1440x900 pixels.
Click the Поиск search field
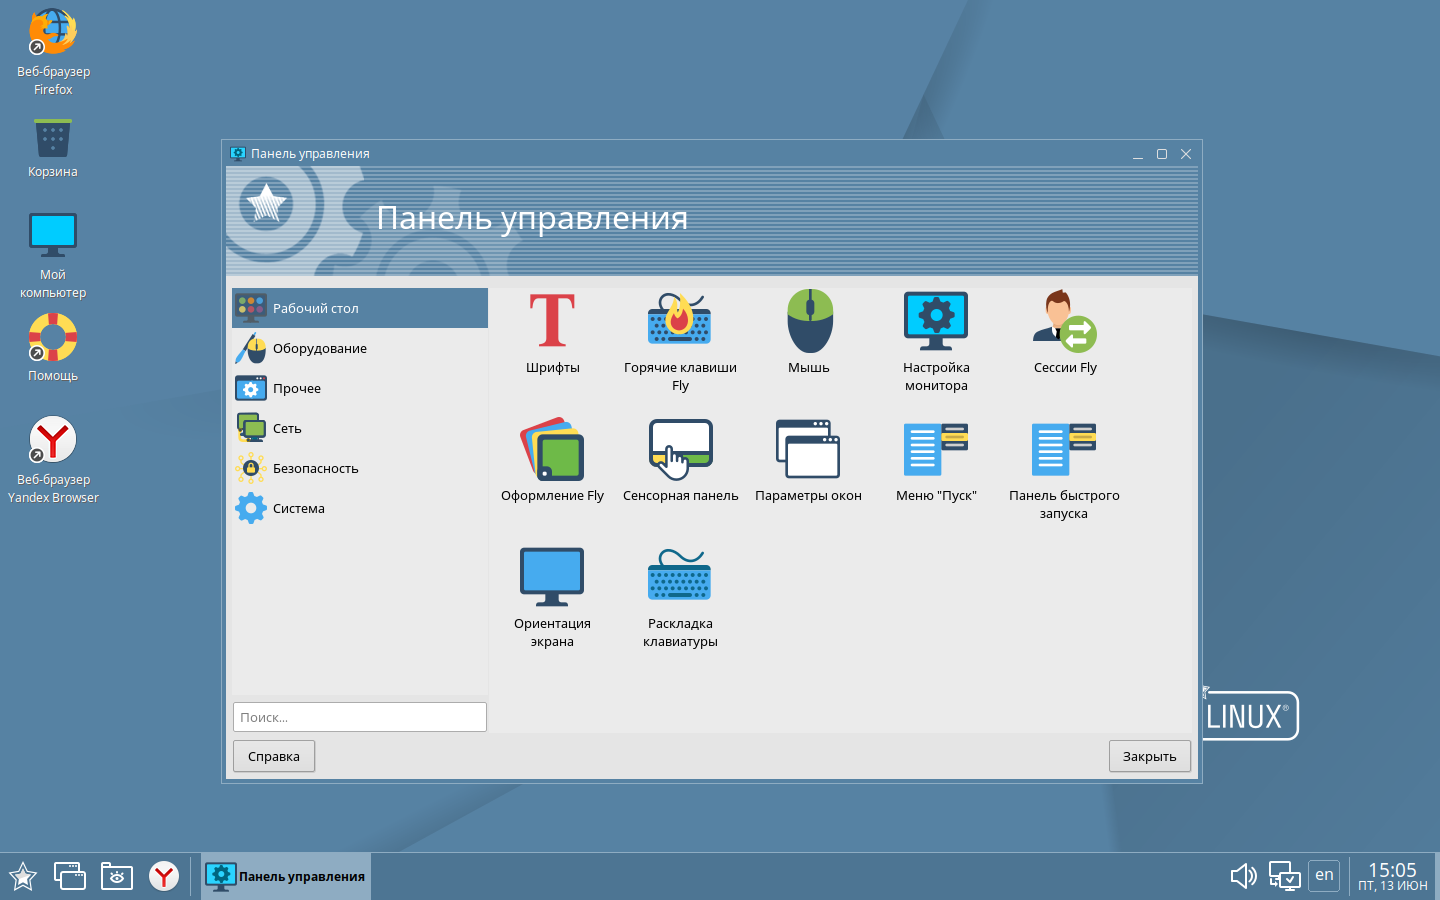[360, 717]
